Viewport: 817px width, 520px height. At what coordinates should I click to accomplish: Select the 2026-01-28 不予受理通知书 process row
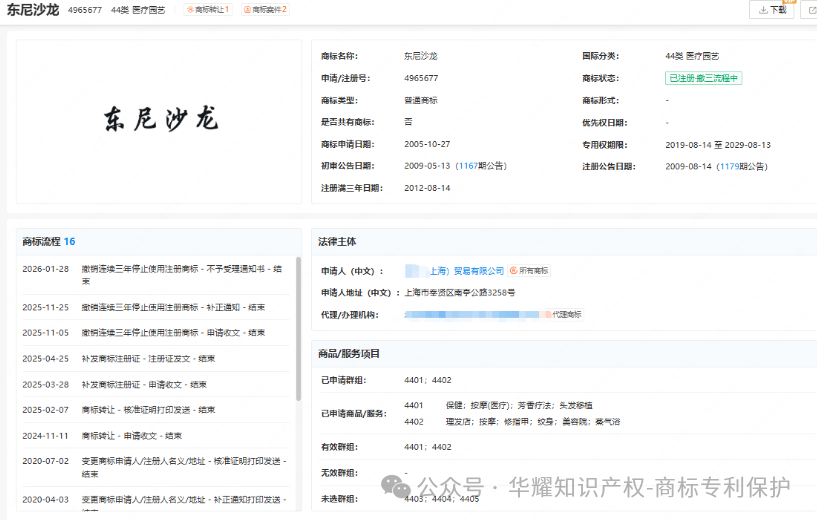tap(155, 275)
